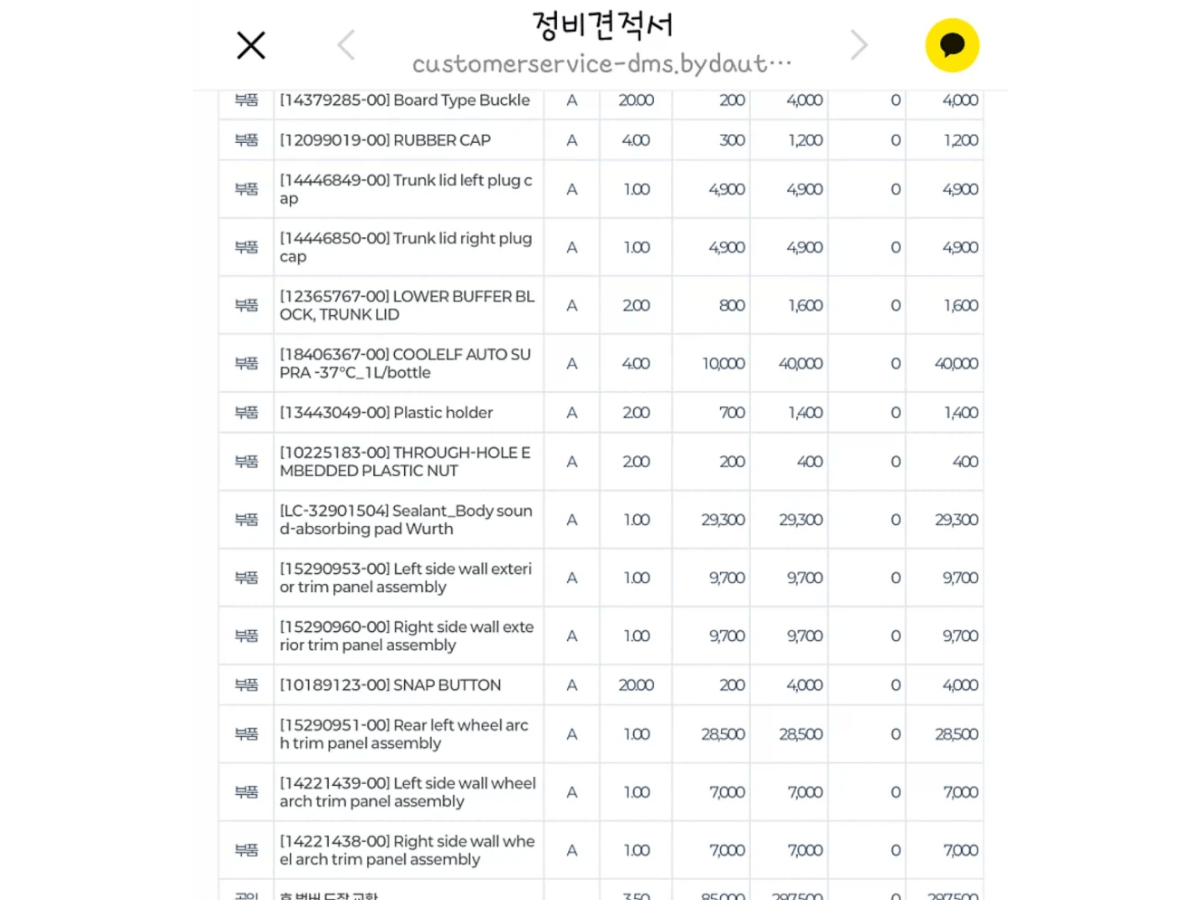The image size is (1200, 900).
Task: Select LOWER BUFFER BLOCK, TRUNK LID item
Action: tap(601, 305)
